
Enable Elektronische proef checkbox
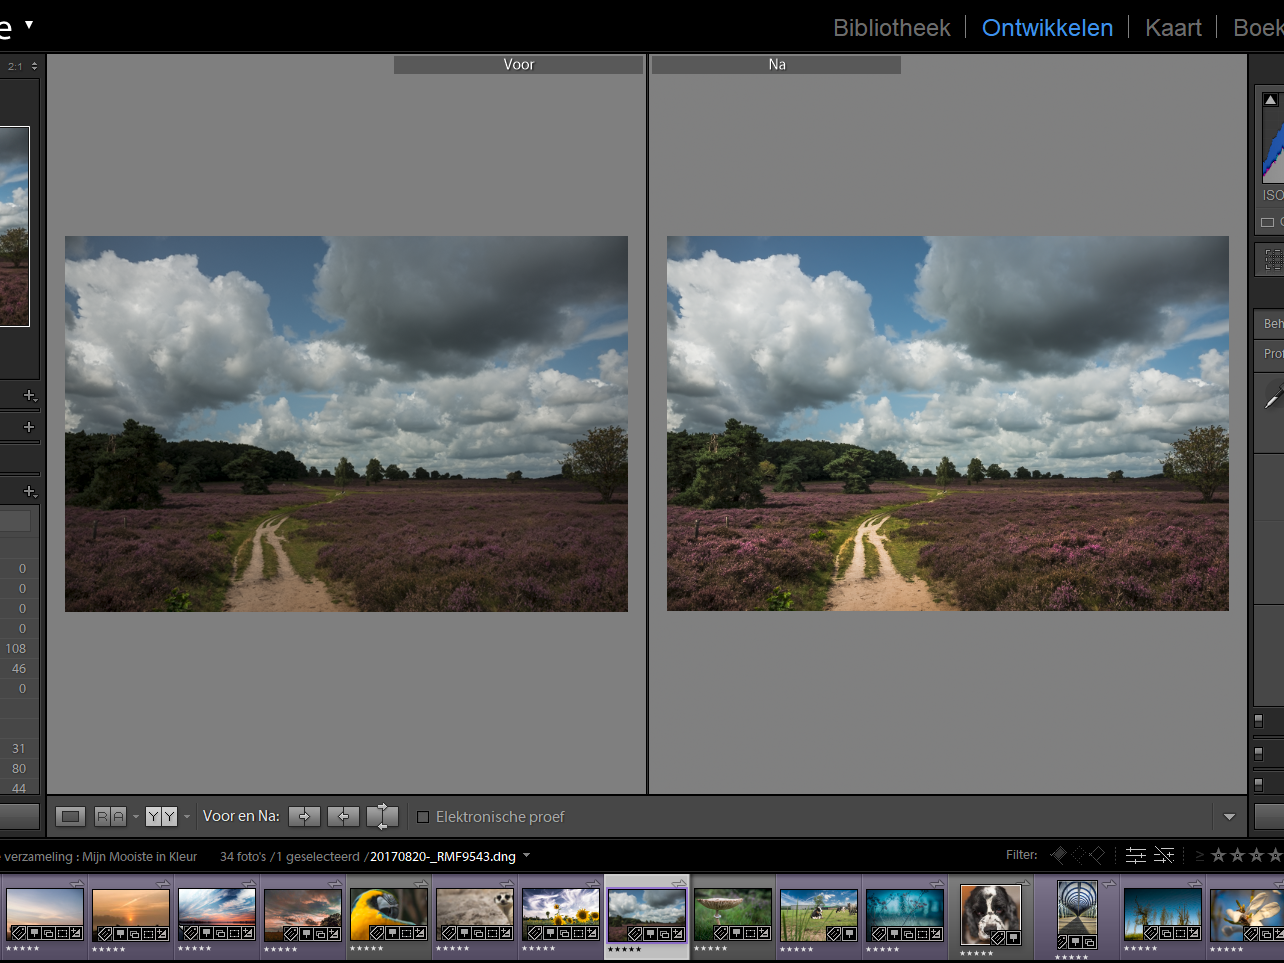pos(423,817)
